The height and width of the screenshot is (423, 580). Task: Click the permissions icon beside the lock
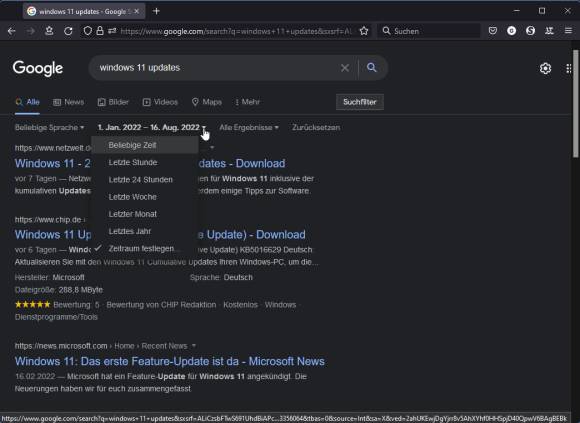112,31
